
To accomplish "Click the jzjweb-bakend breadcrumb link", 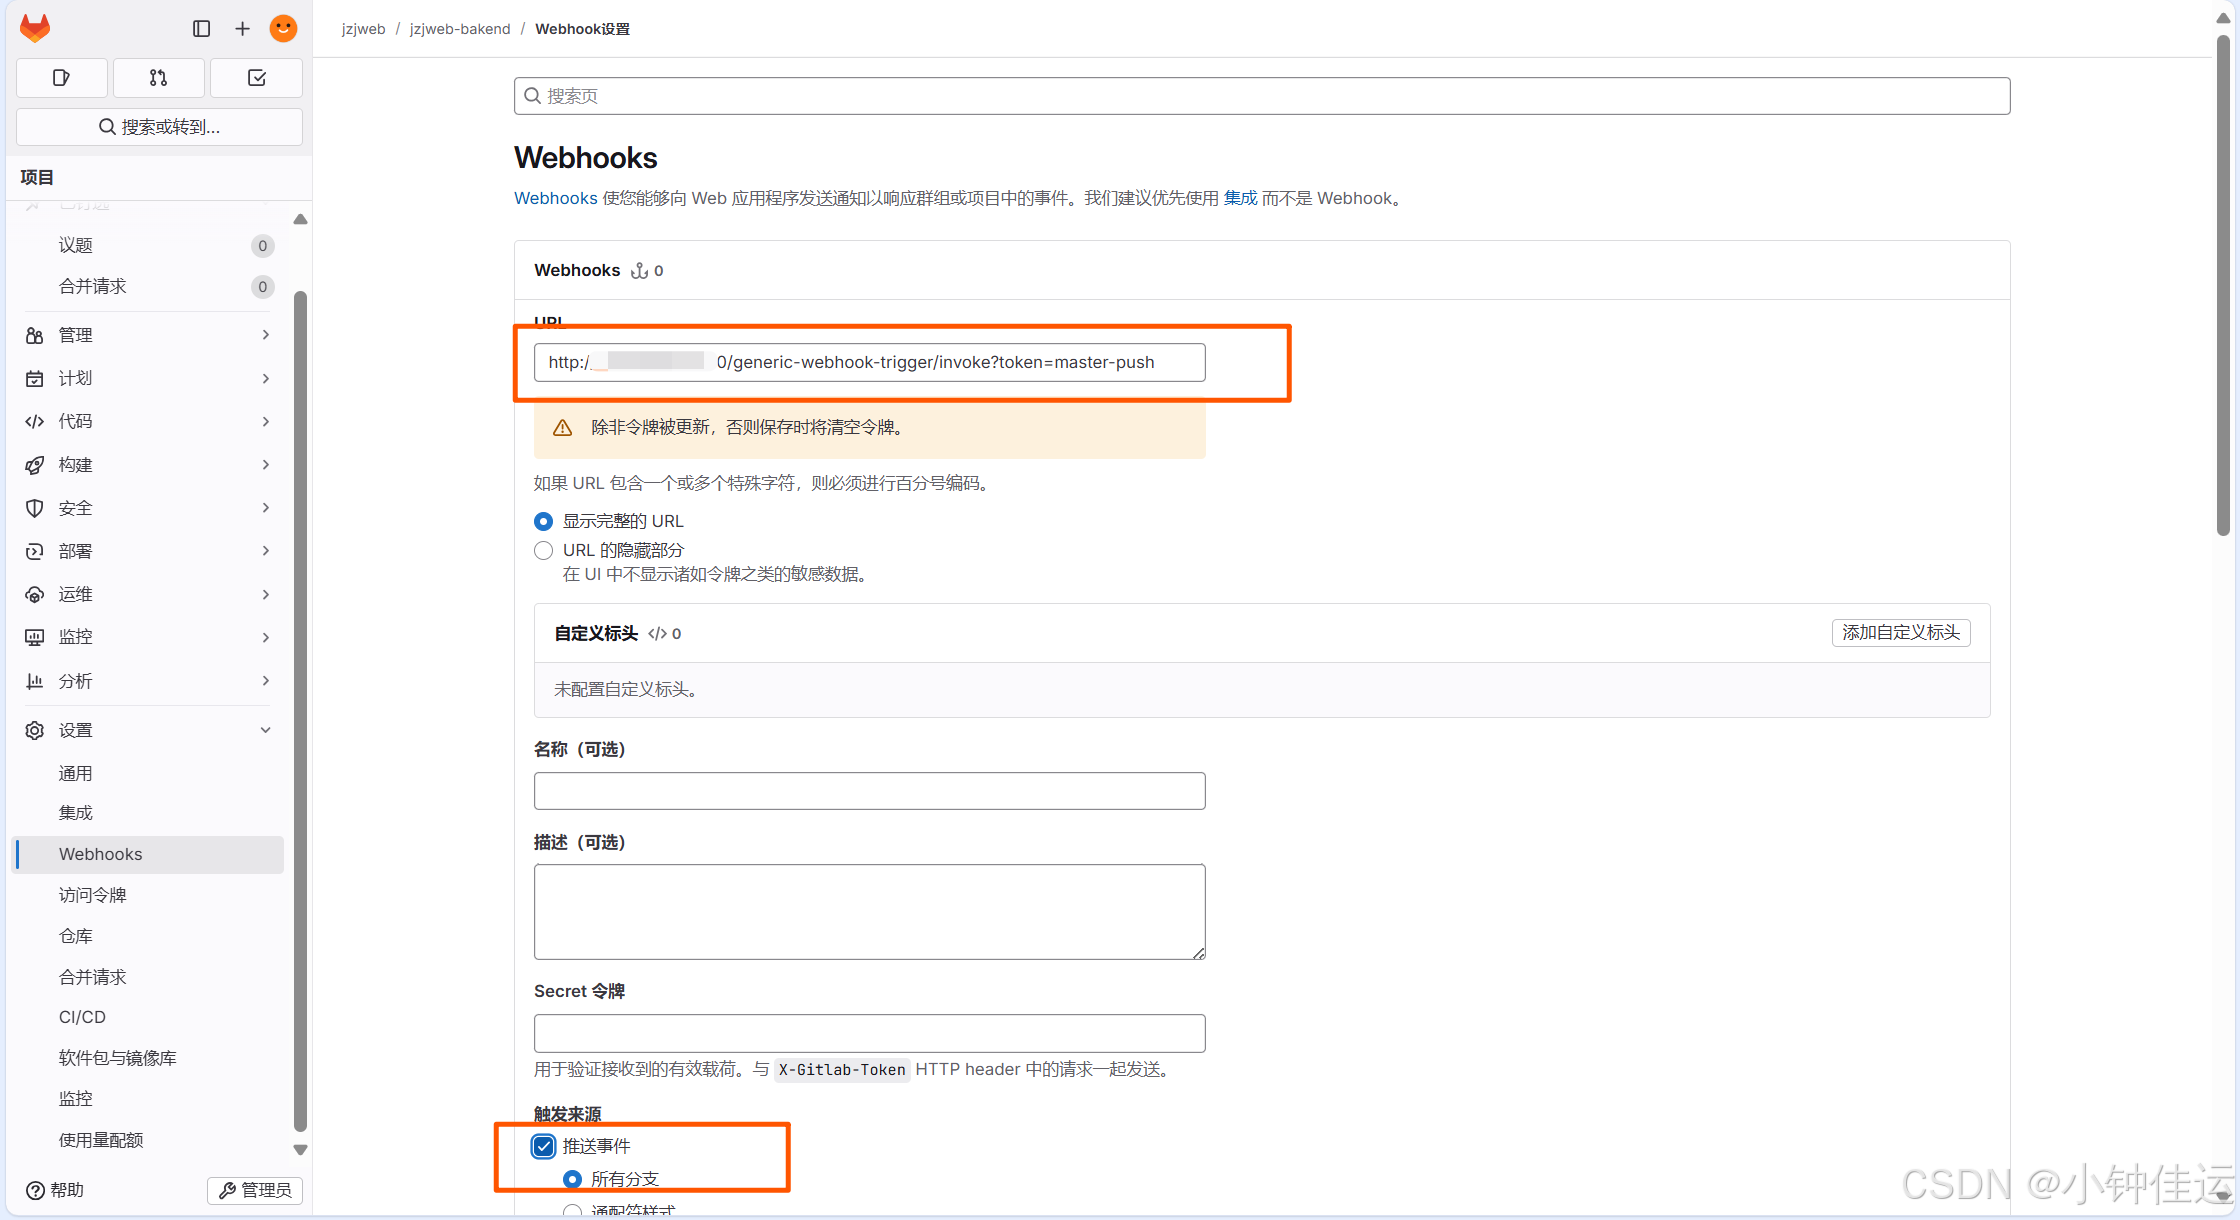I will (460, 29).
